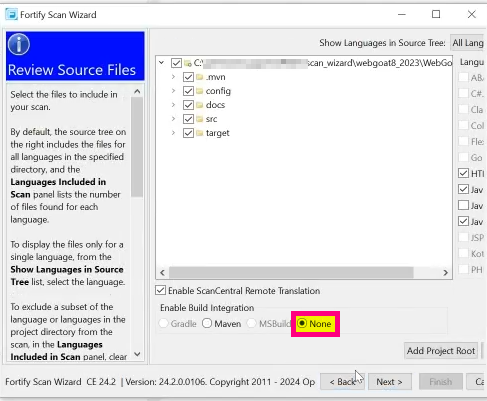
Task: Click the Next button
Action: point(390,382)
